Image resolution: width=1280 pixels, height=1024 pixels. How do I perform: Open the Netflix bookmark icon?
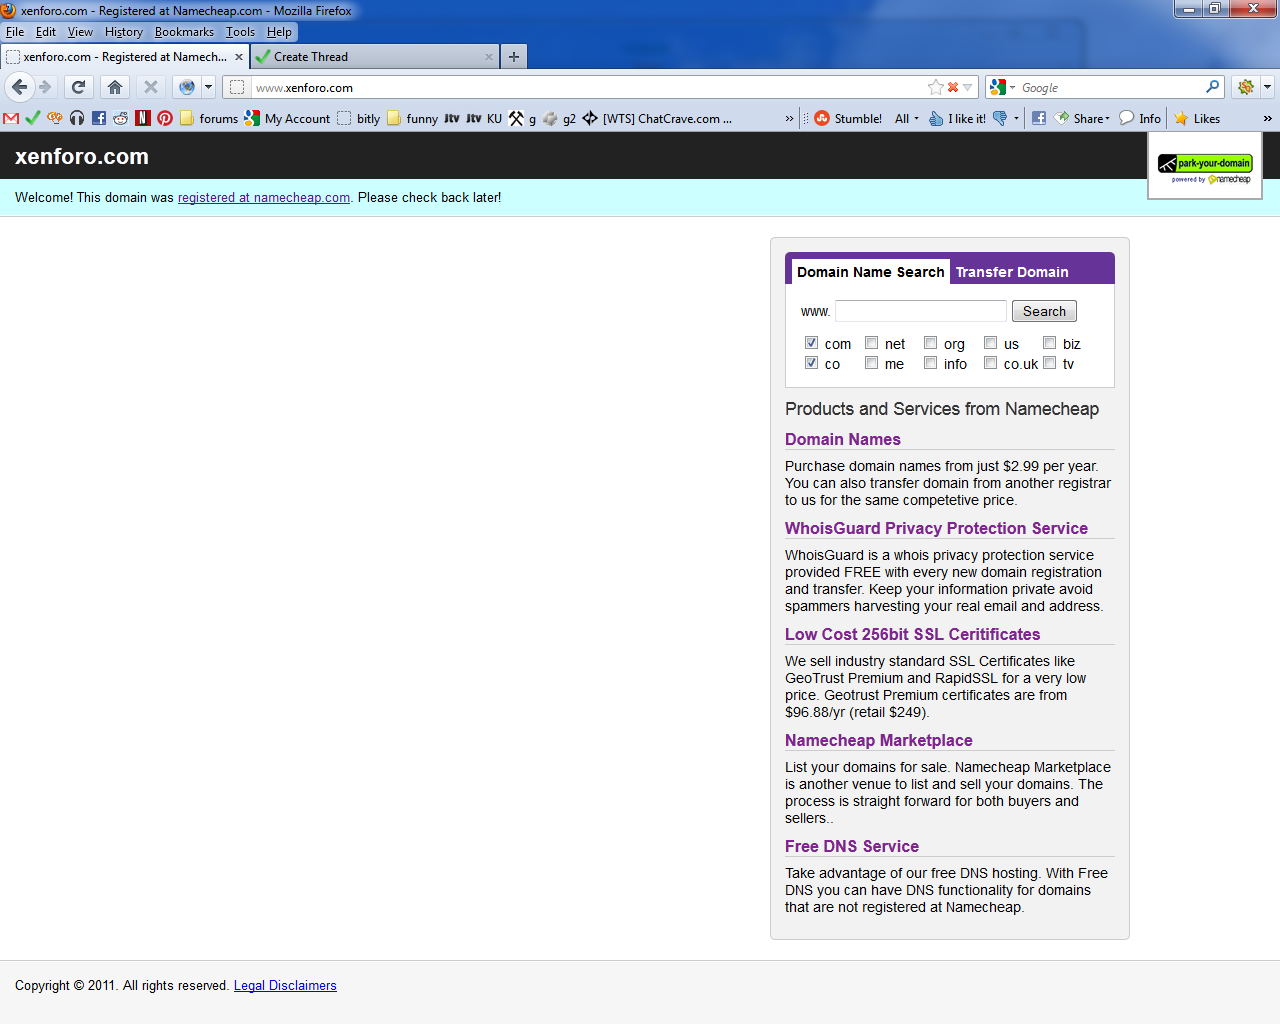(x=143, y=118)
